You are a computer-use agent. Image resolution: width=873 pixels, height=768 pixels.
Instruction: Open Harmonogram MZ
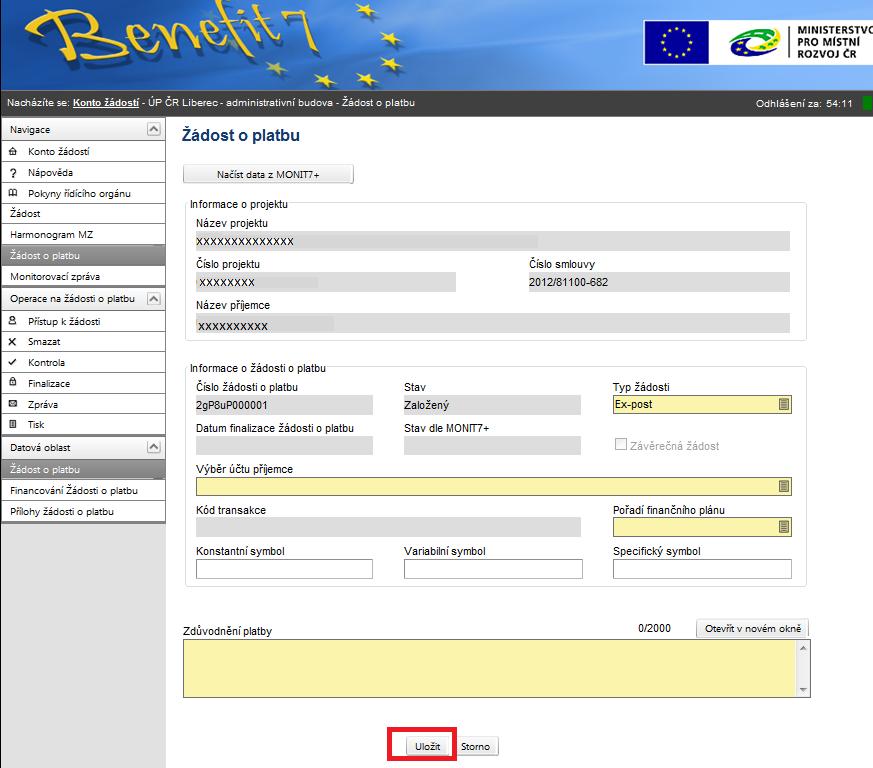84,234
